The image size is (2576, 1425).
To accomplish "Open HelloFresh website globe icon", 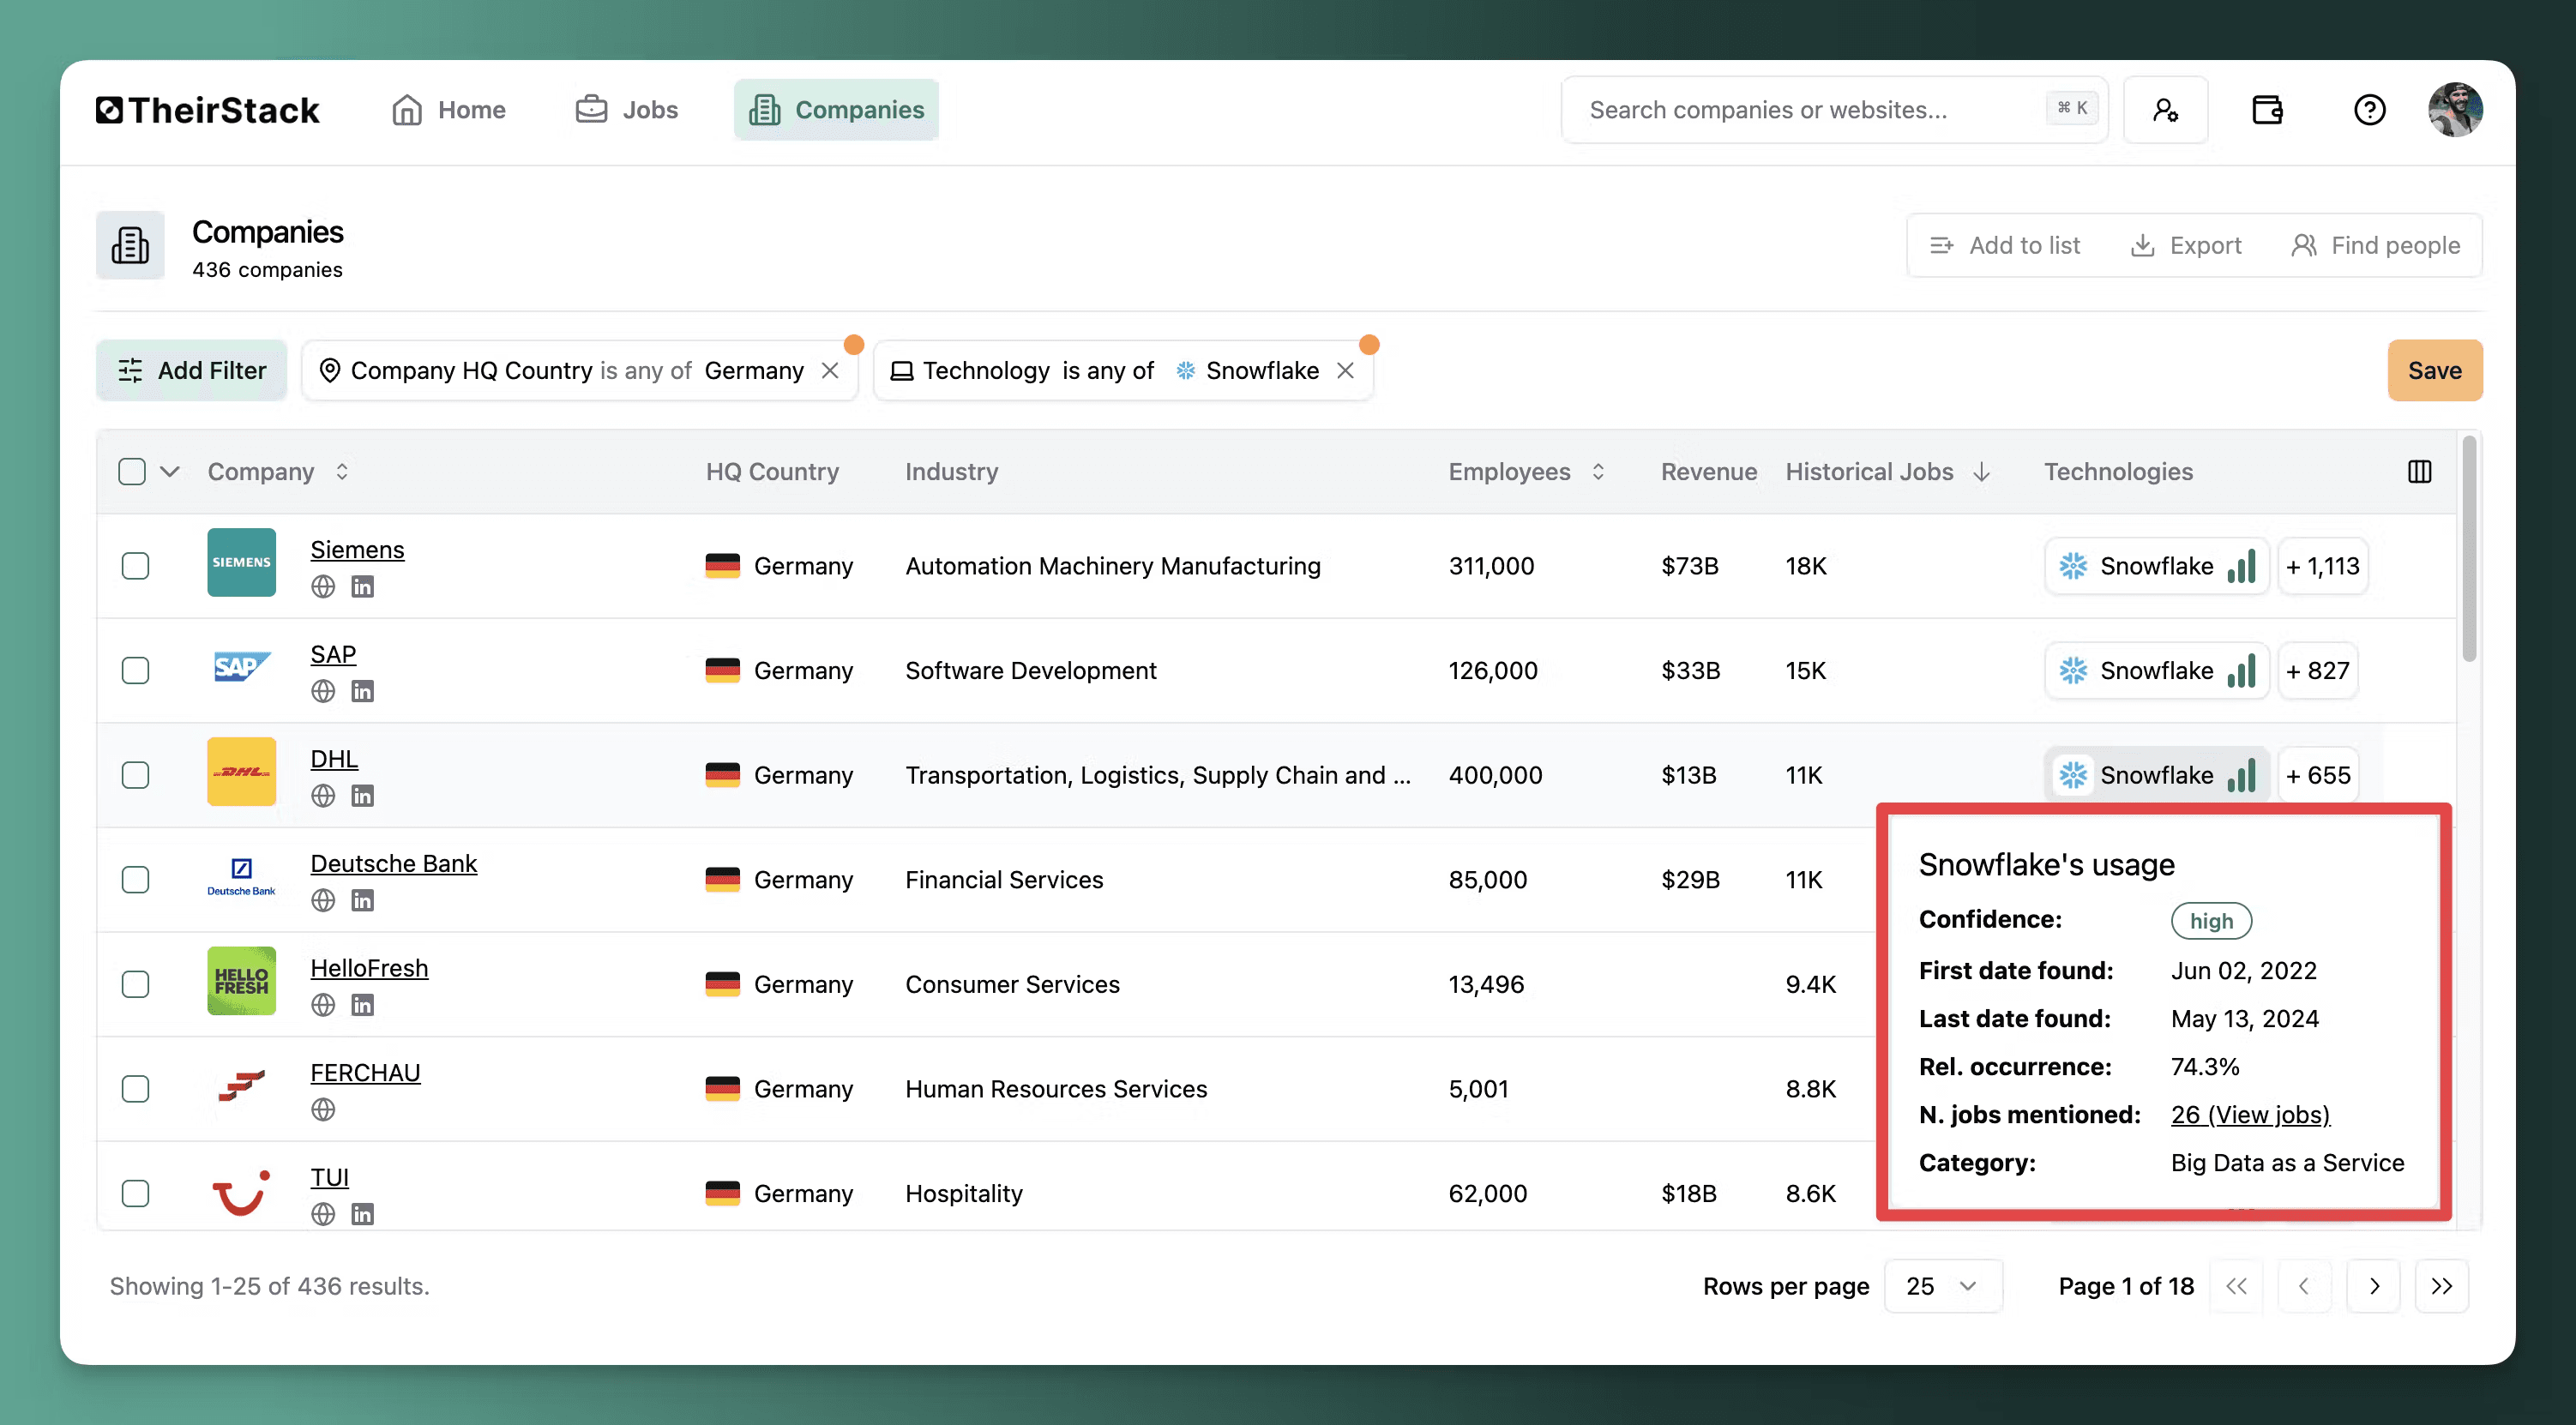I will pyautogui.click(x=323, y=1005).
